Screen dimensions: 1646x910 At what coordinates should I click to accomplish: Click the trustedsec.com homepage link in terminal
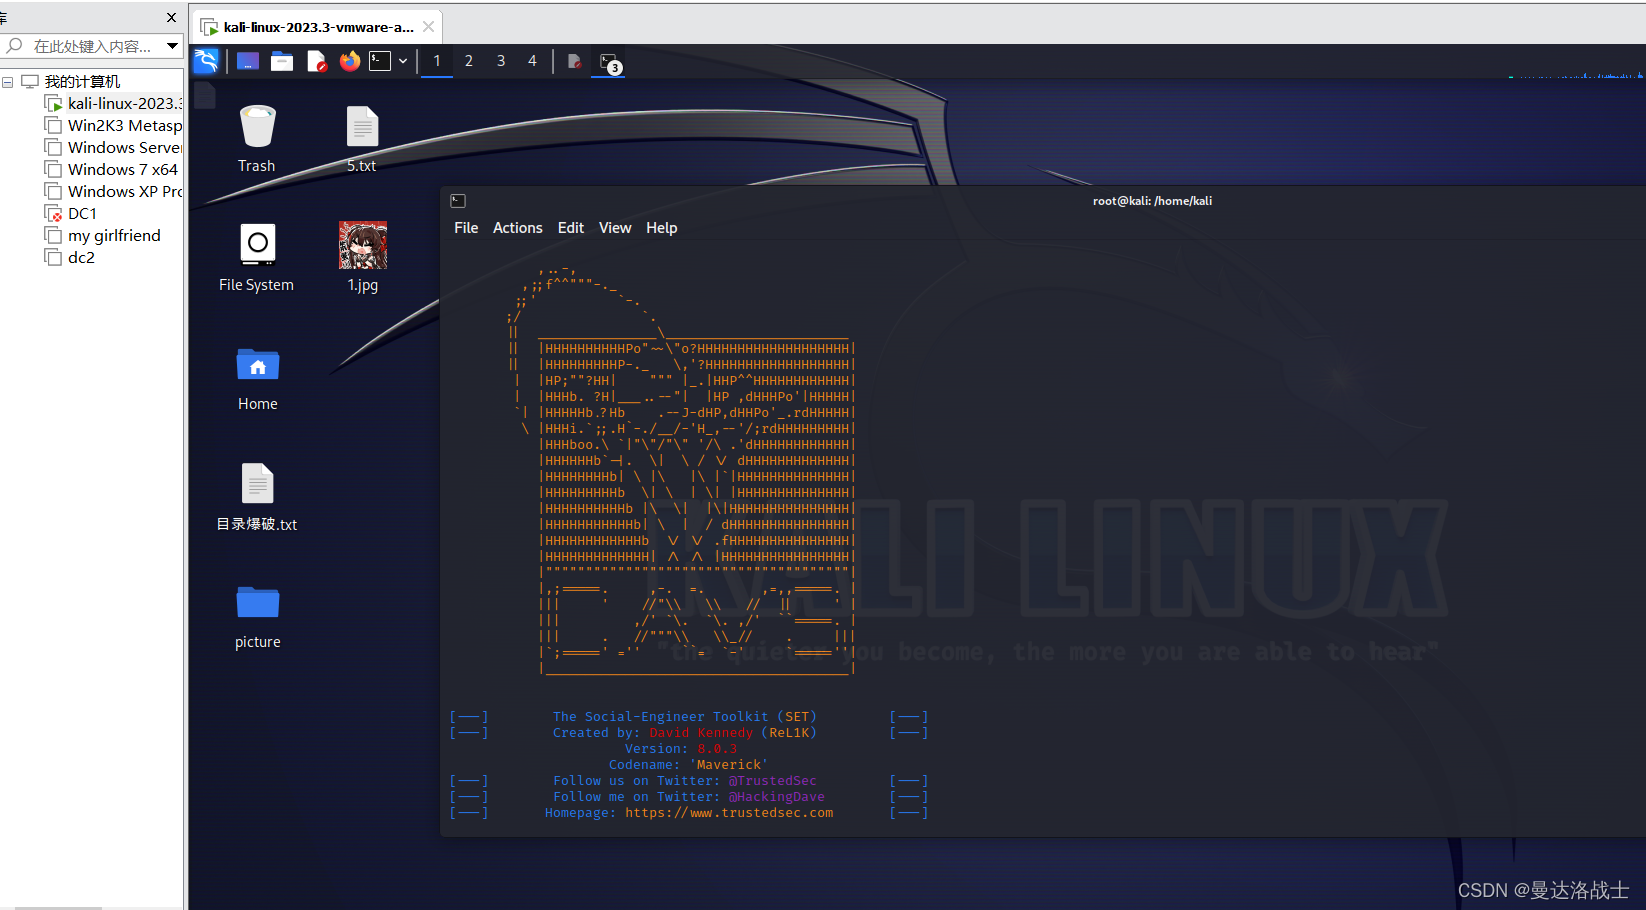[x=729, y=813]
